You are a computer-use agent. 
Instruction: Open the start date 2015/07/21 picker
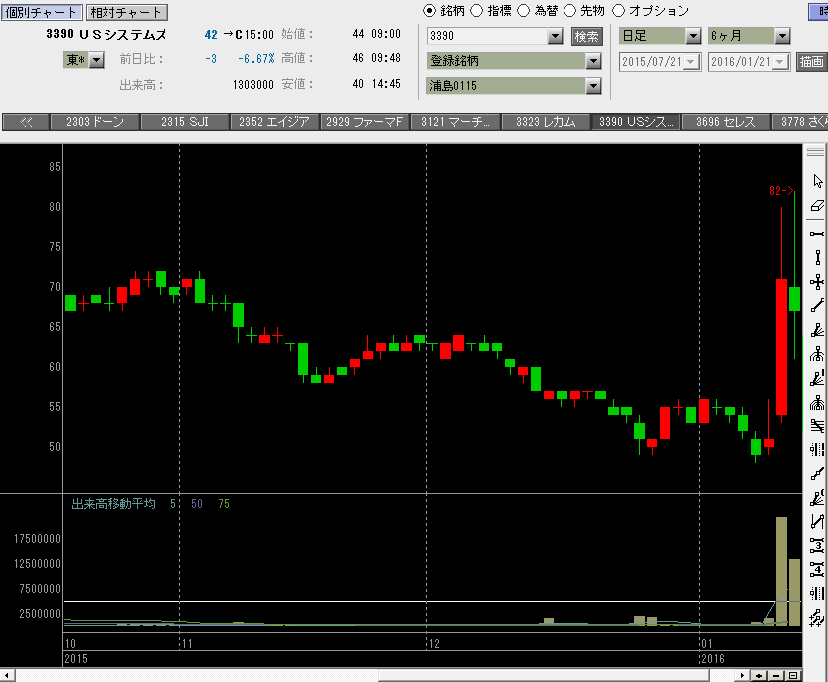pos(691,62)
